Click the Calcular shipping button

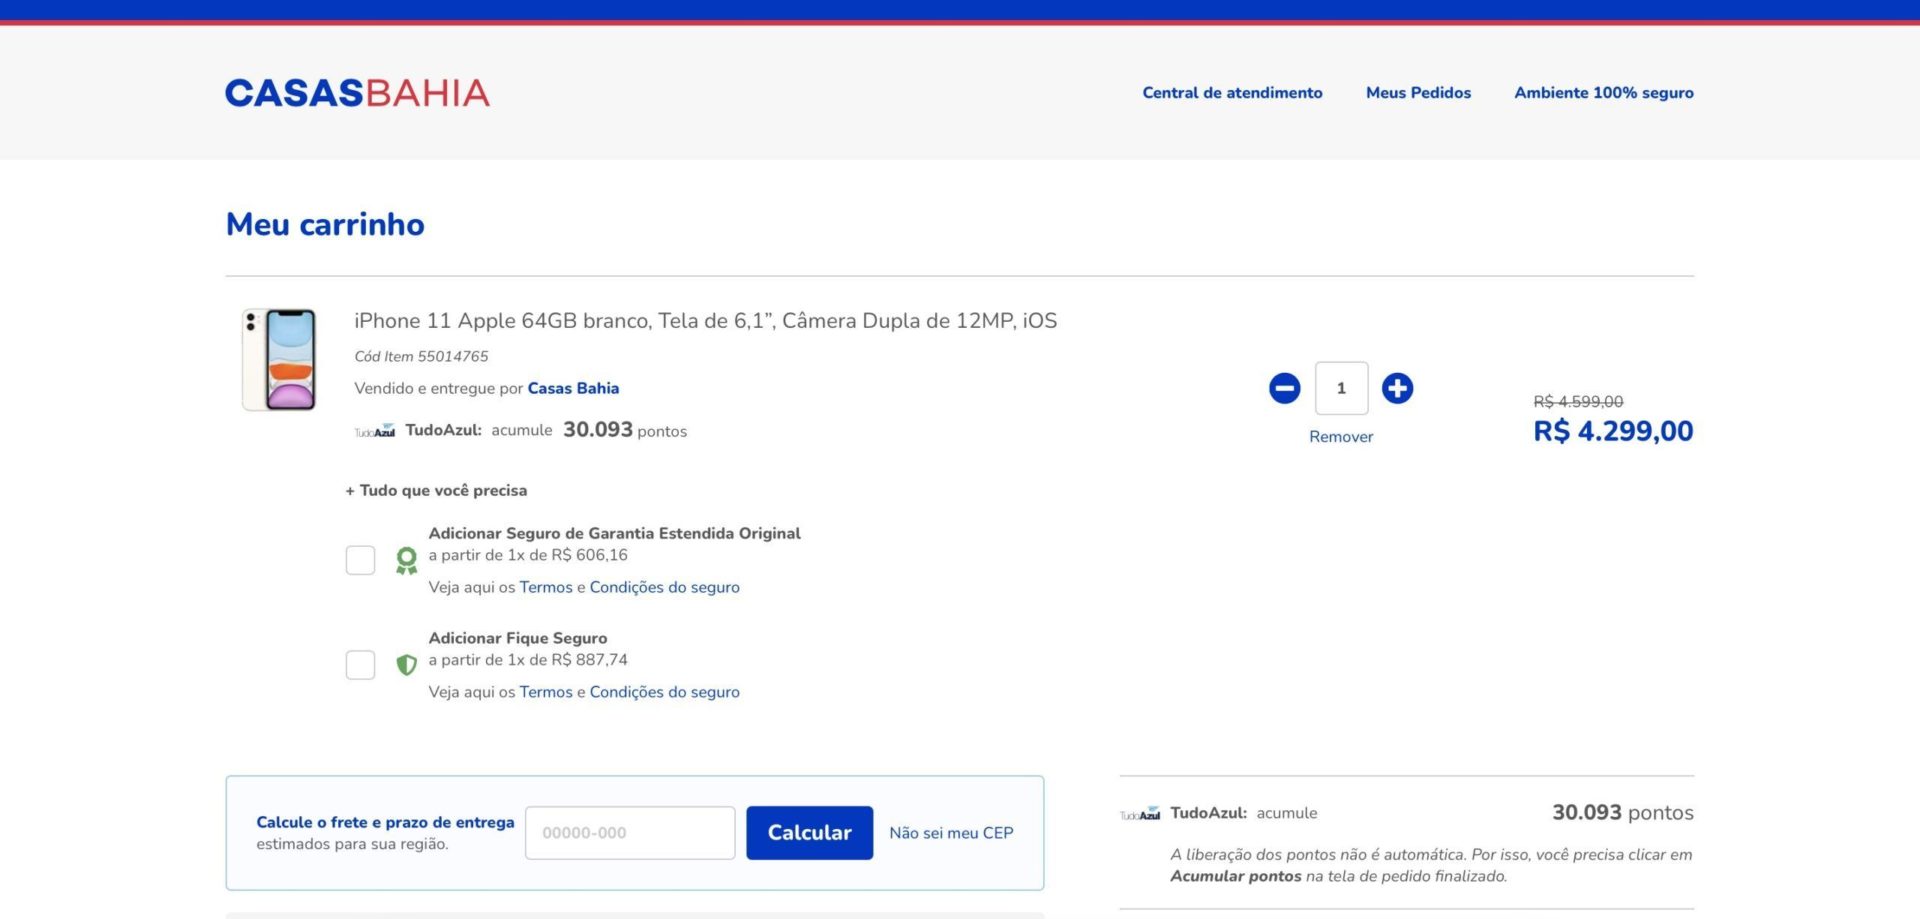pyautogui.click(x=809, y=833)
